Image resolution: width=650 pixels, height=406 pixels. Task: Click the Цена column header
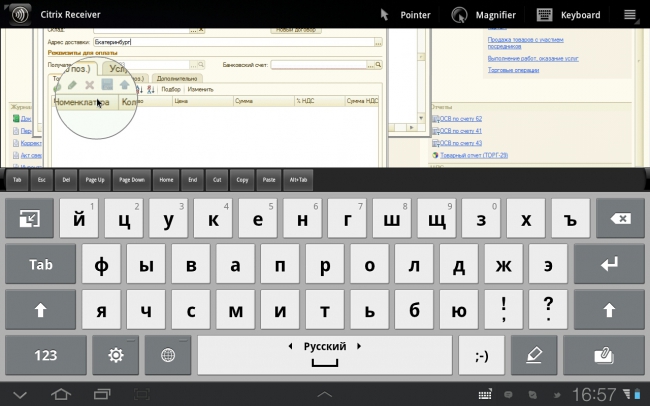(202, 101)
